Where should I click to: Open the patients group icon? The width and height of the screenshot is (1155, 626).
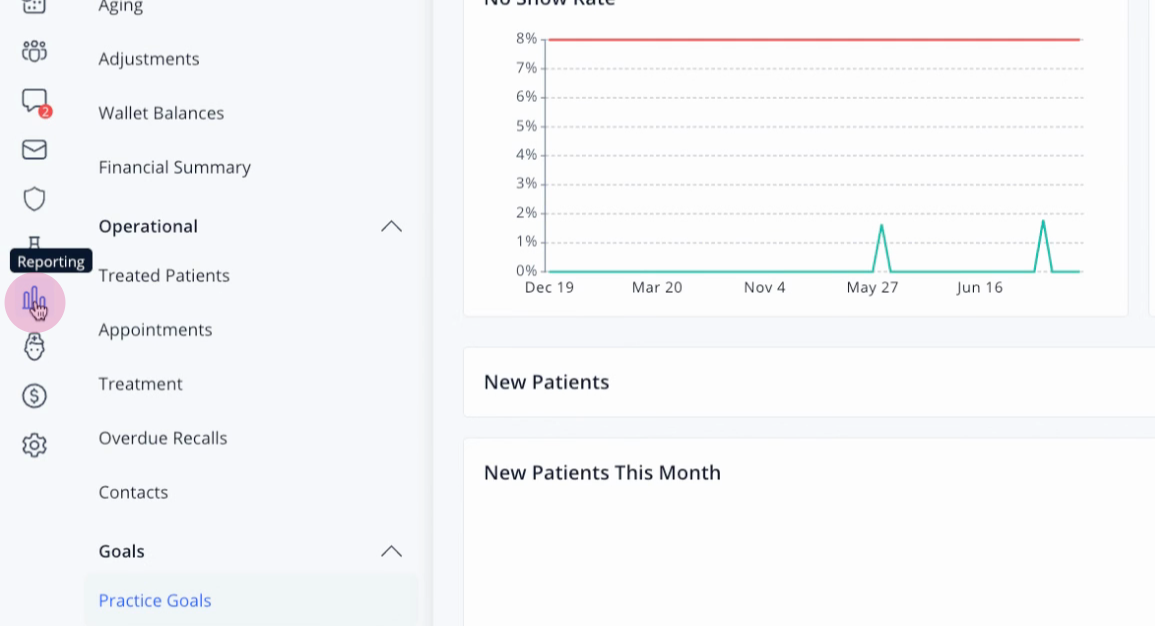pyautogui.click(x=34, y=51)
